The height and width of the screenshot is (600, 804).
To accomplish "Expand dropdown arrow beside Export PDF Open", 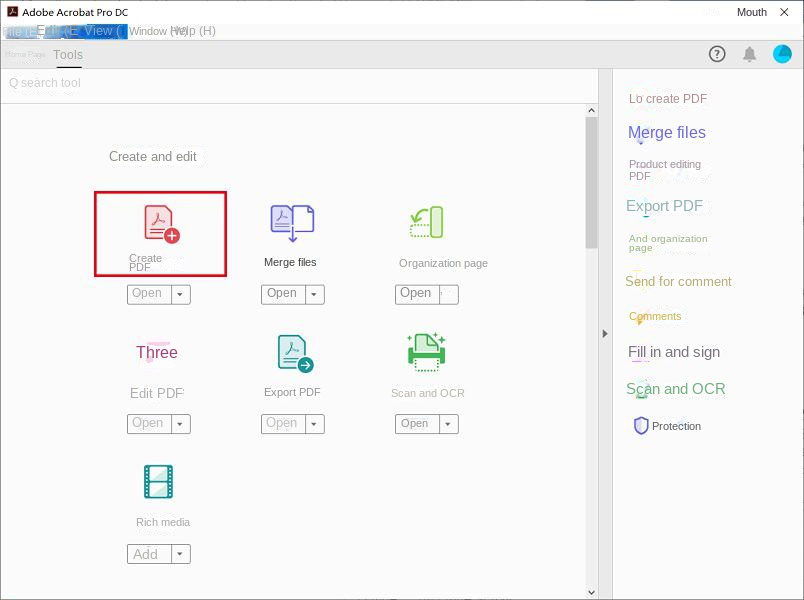I will click(314, 424).
